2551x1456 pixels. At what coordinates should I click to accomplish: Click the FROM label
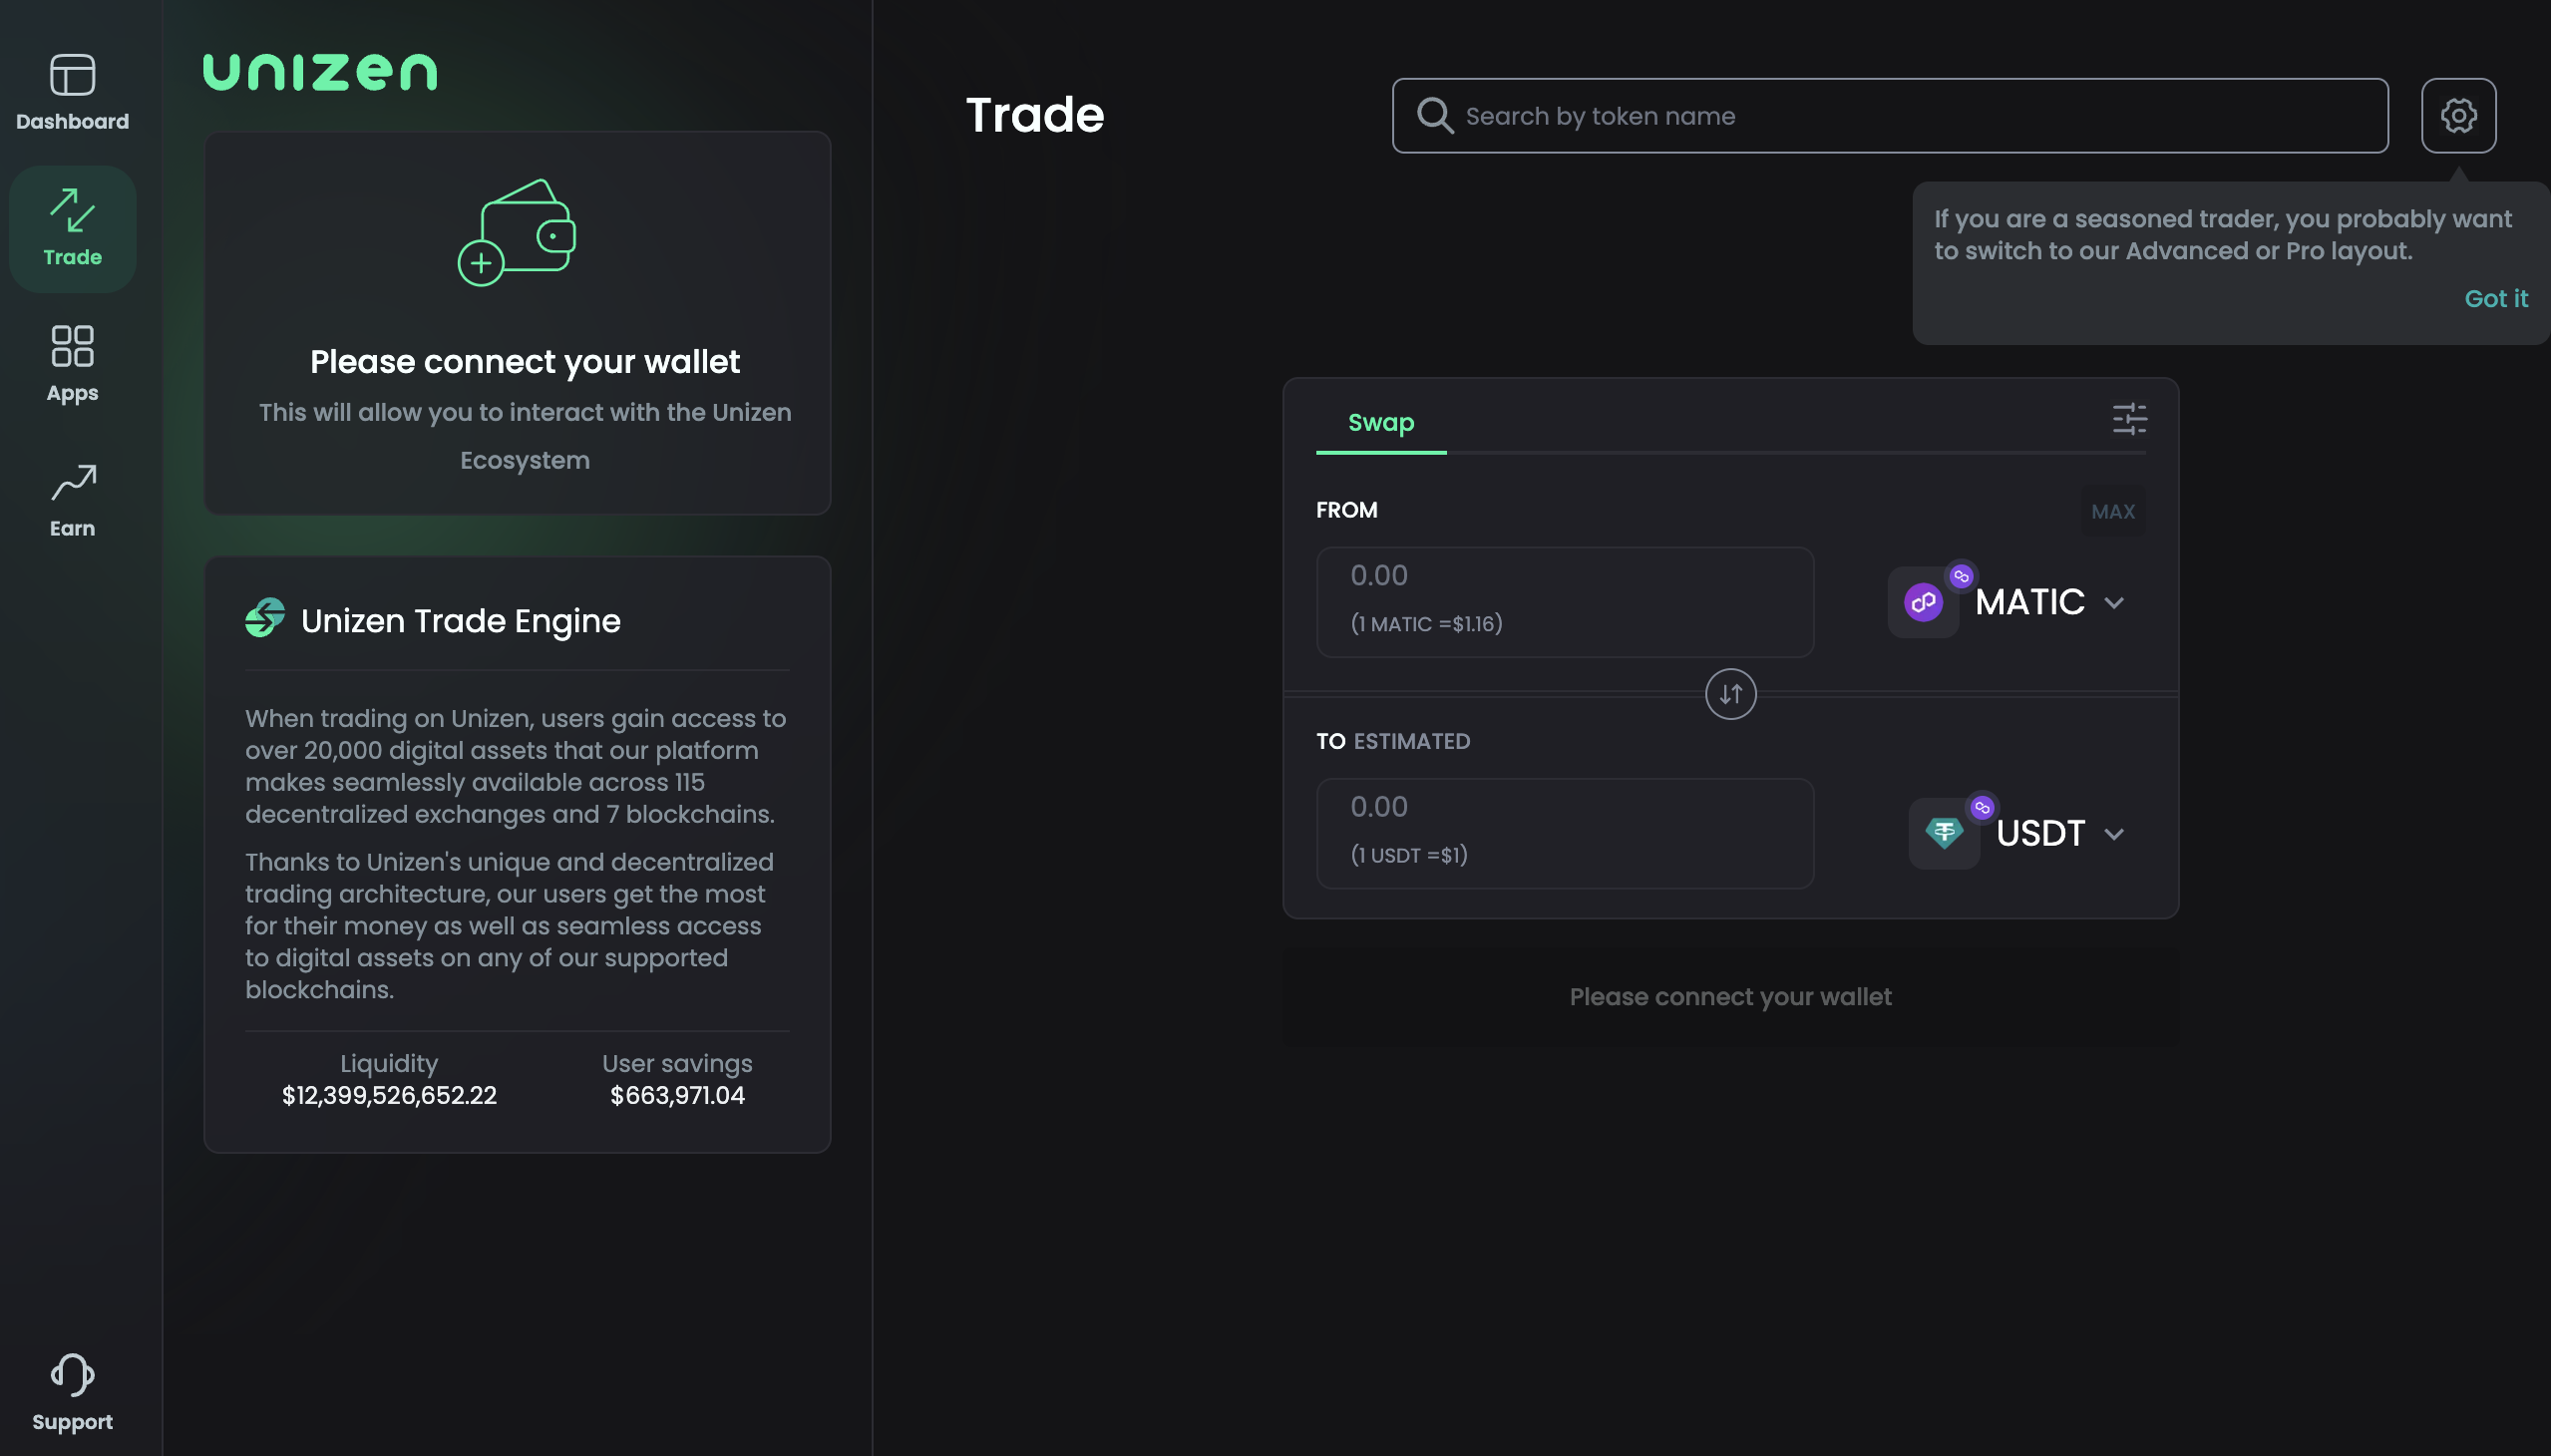(1346, 510)
